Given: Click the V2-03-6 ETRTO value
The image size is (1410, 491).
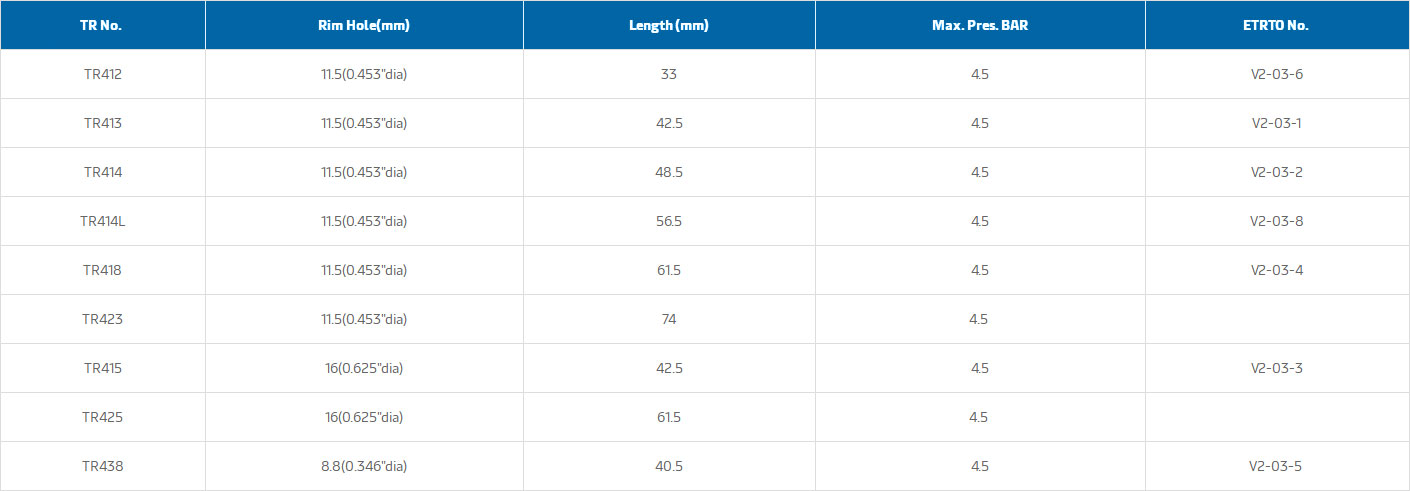Looking at the screenshot, I should [x=1277, y=74].
